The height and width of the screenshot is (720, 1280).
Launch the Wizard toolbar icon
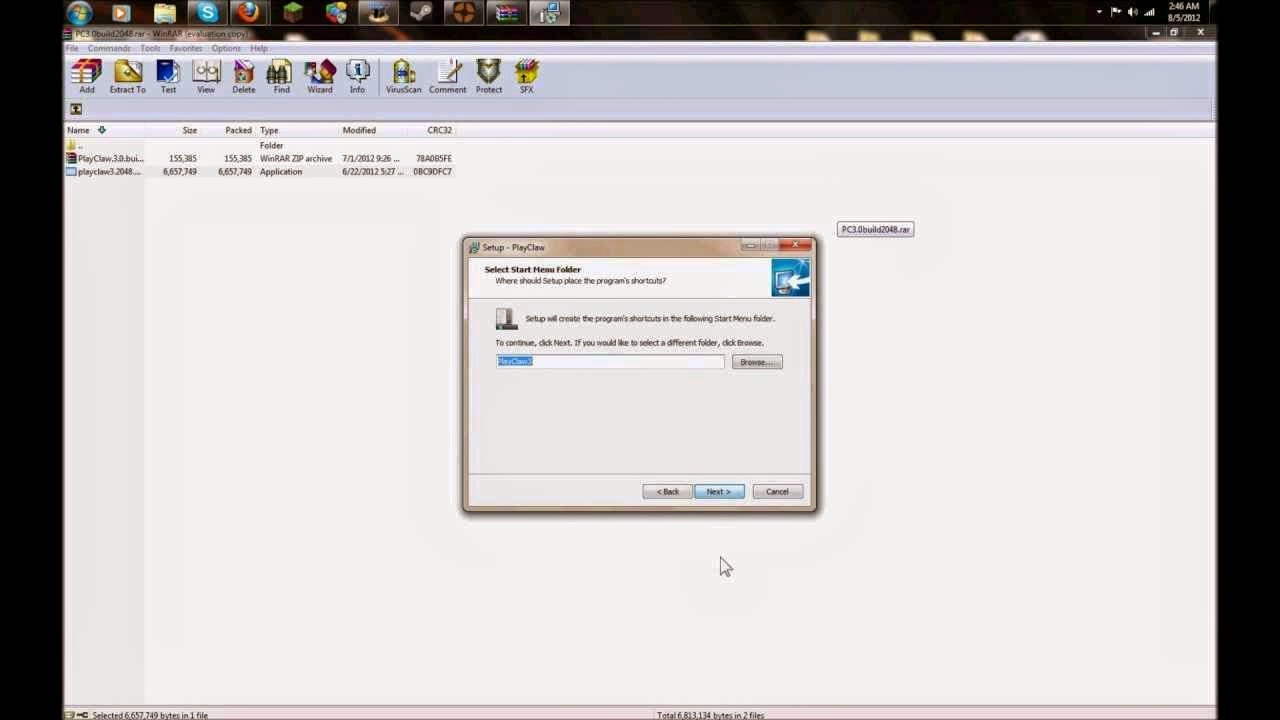tap(320, 77)
